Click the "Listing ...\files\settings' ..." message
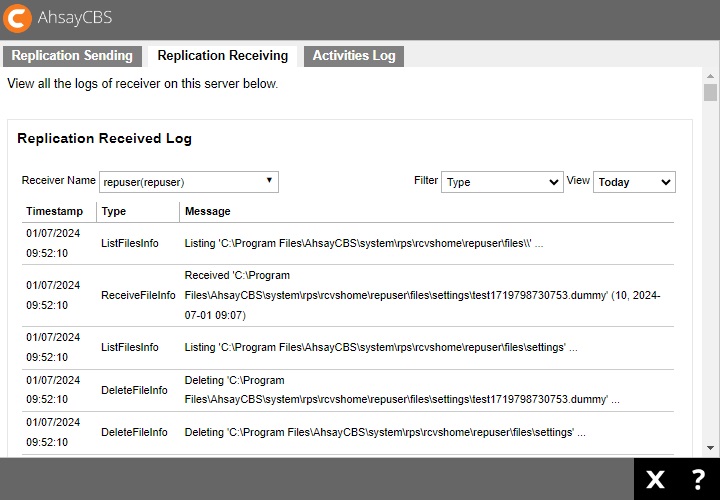Viewport: 720px width, 500px height. (381, 347)
